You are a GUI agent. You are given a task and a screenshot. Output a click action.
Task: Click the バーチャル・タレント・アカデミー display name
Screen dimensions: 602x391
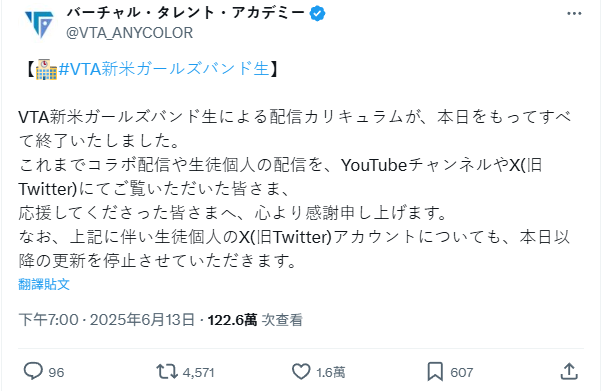coord(186,13)
